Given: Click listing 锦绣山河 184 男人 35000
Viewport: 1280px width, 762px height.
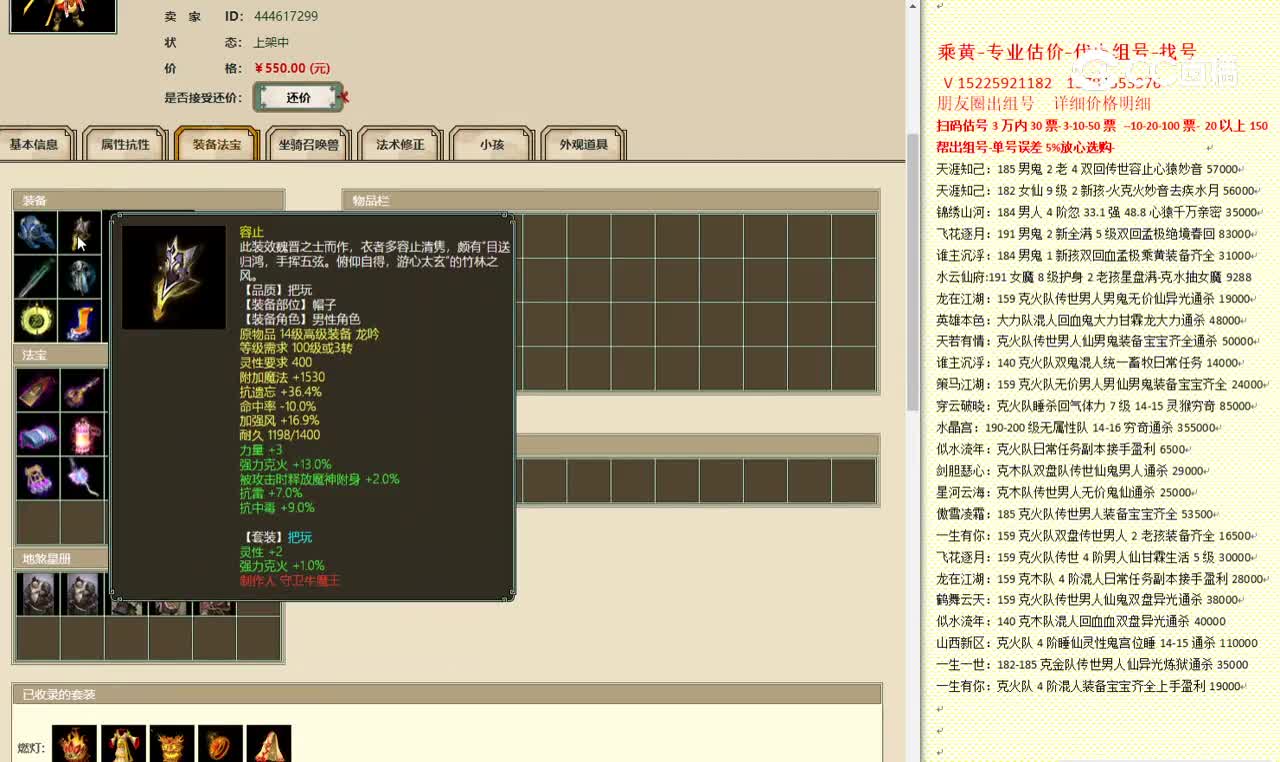Looking at the screenshot, I should click(1100, 212).
